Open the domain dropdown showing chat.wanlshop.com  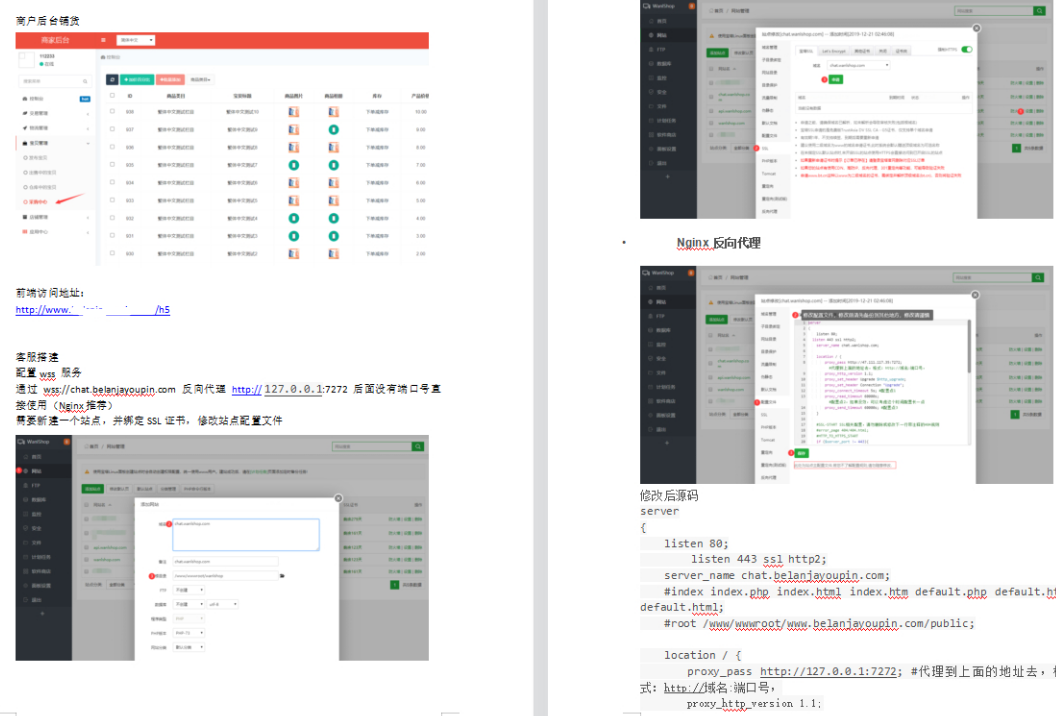pyautogui.click(x=858, y=65)
